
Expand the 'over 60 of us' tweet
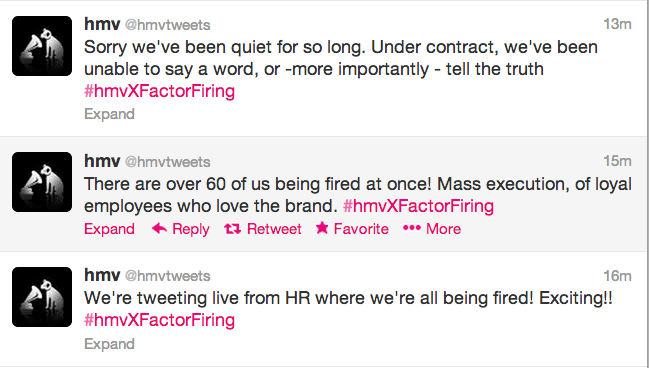(x=109, y=229)
